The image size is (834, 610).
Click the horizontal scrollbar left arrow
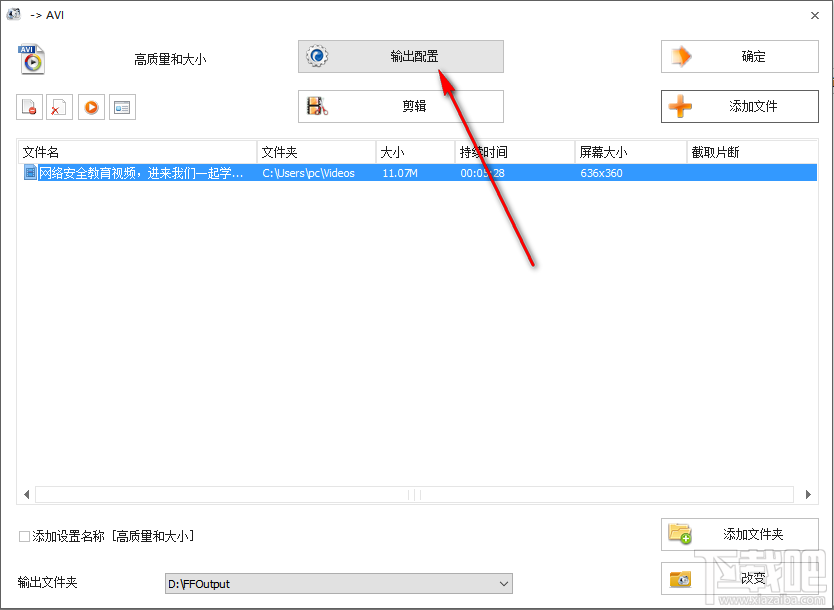[26, 495]
